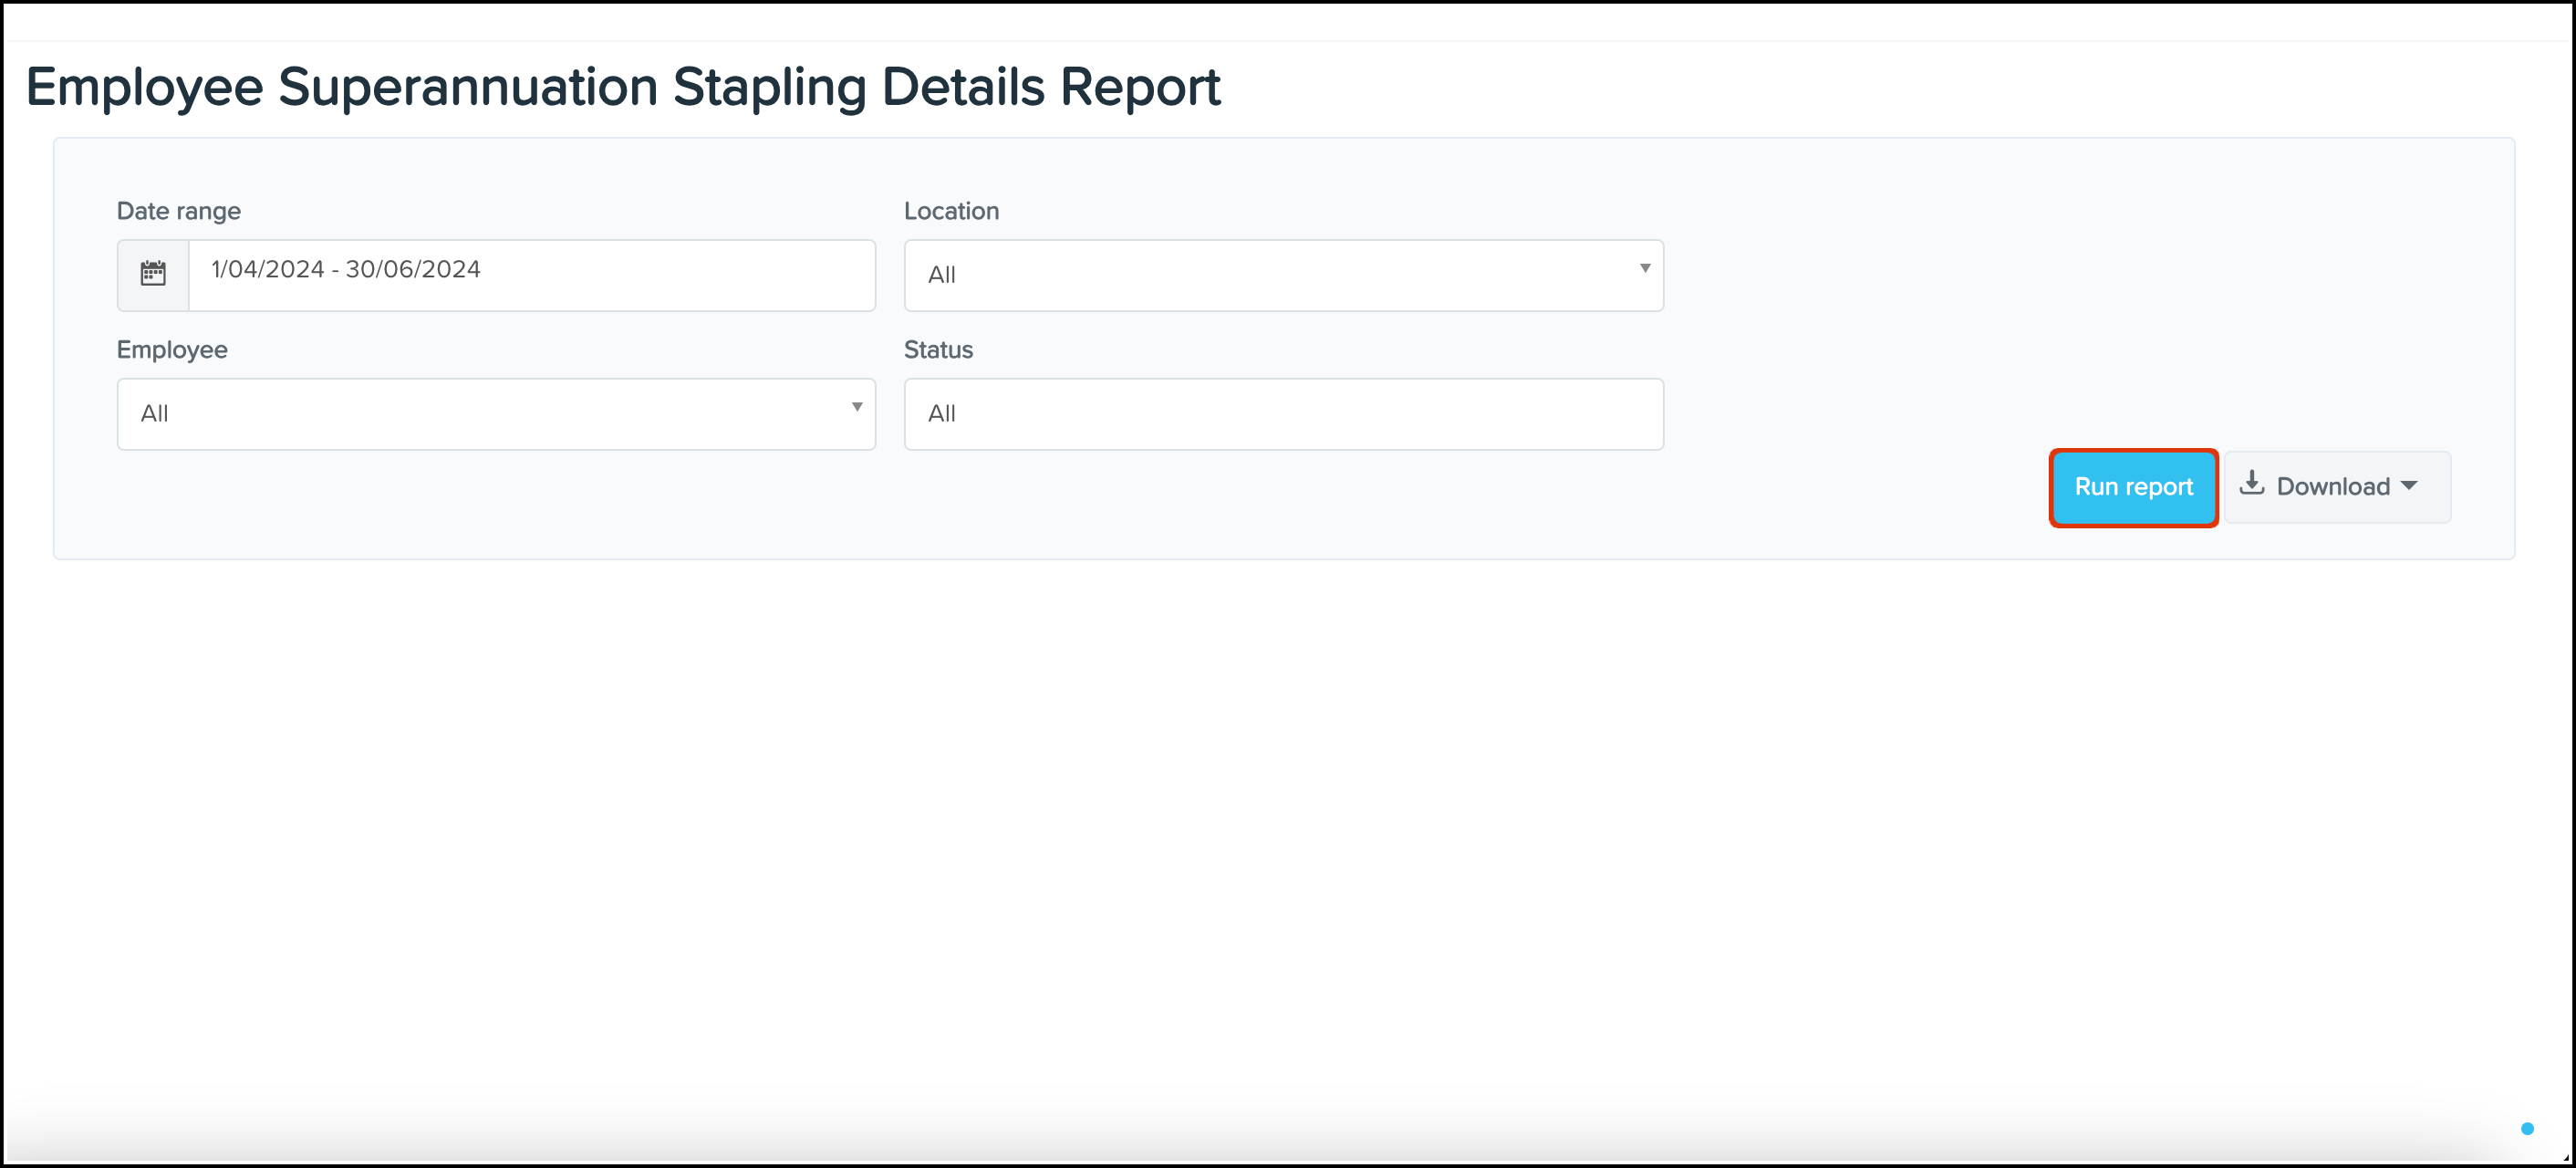Click the calendar icon beside date range
2576x1168 pixels.
[153, 274]
